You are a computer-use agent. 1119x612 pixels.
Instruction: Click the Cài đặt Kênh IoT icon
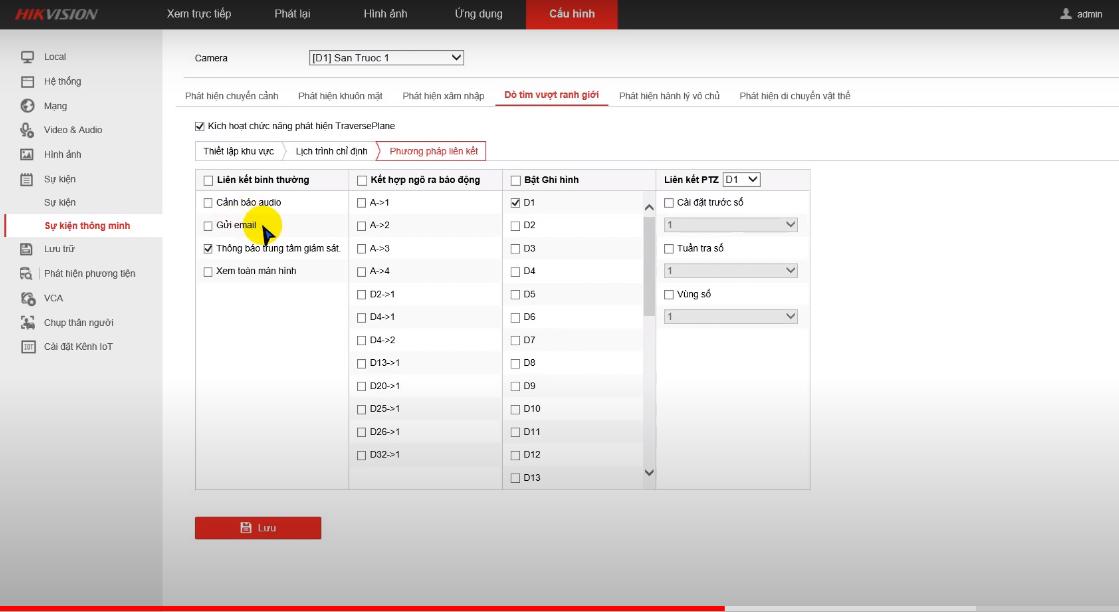27,347
